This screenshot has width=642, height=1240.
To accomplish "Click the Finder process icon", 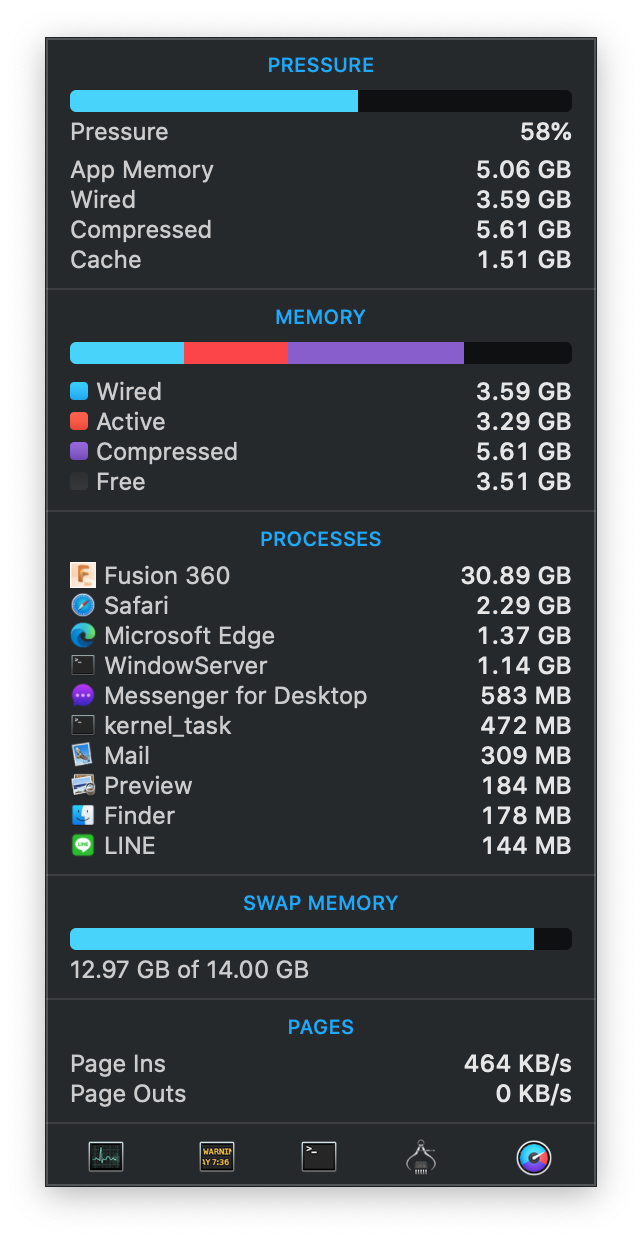I will (83, 816).
